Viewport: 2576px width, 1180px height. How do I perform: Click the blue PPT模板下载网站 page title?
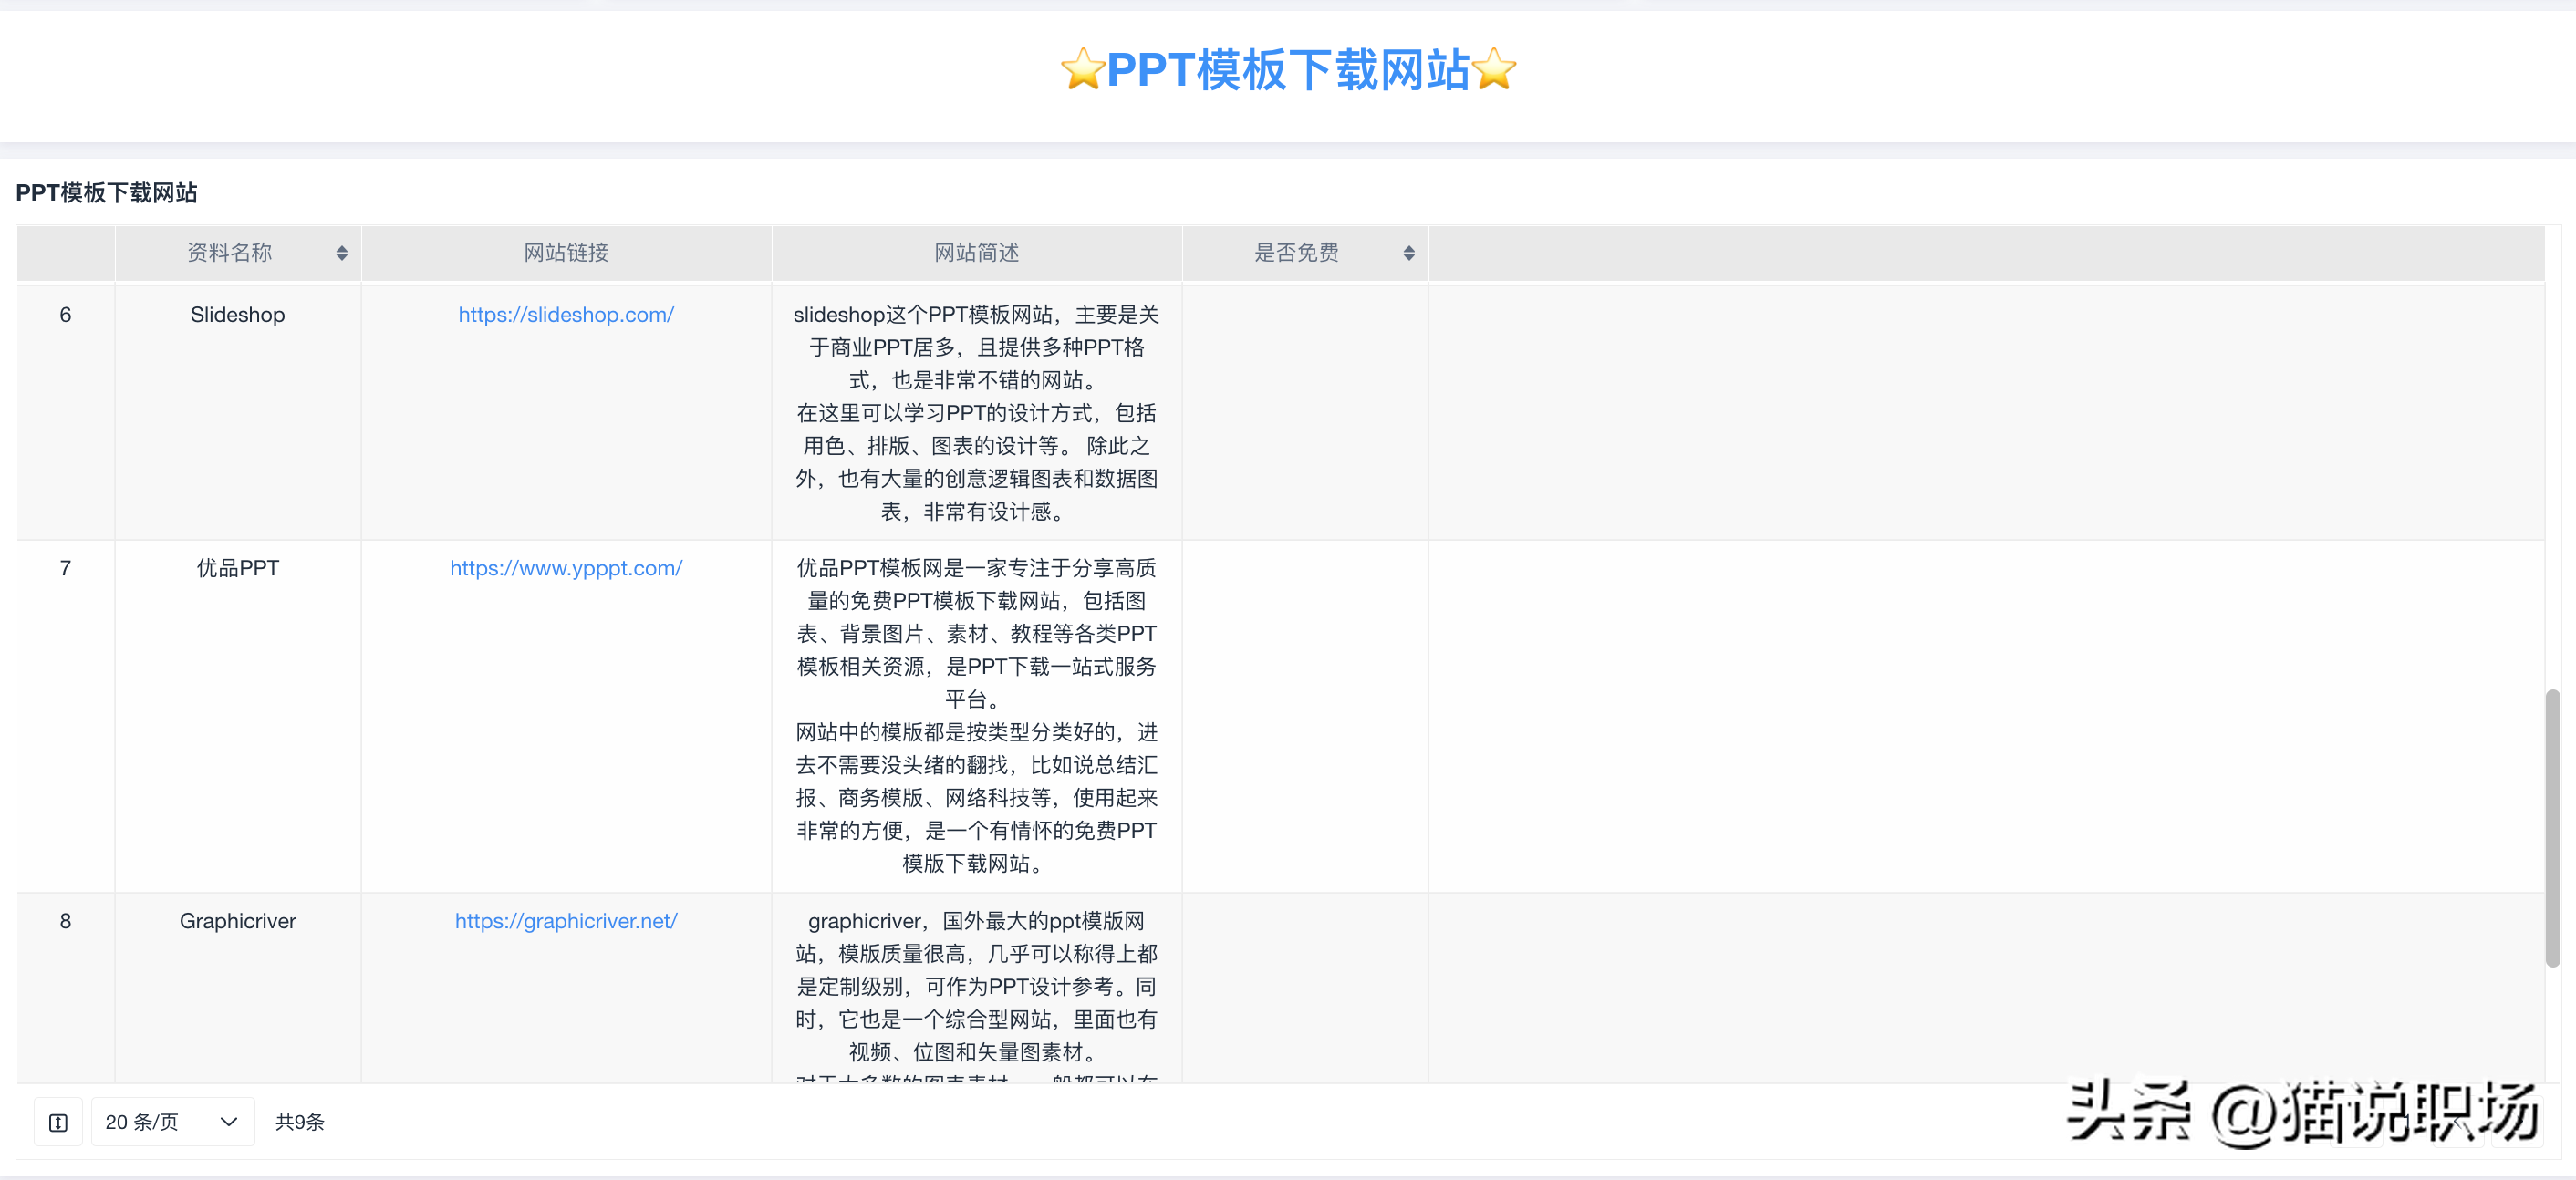(1288, 70)
